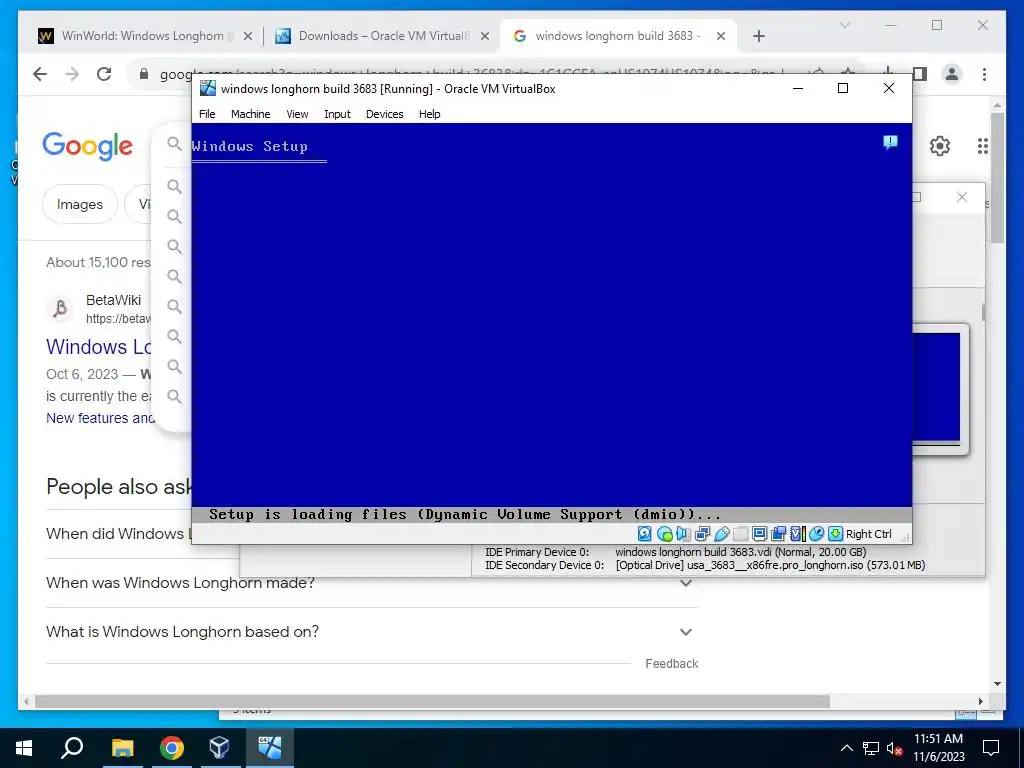The height and width of the screenshot is (768, 1024).
Task: Reload the page in Chrome
Action: [x=104, y=74]
